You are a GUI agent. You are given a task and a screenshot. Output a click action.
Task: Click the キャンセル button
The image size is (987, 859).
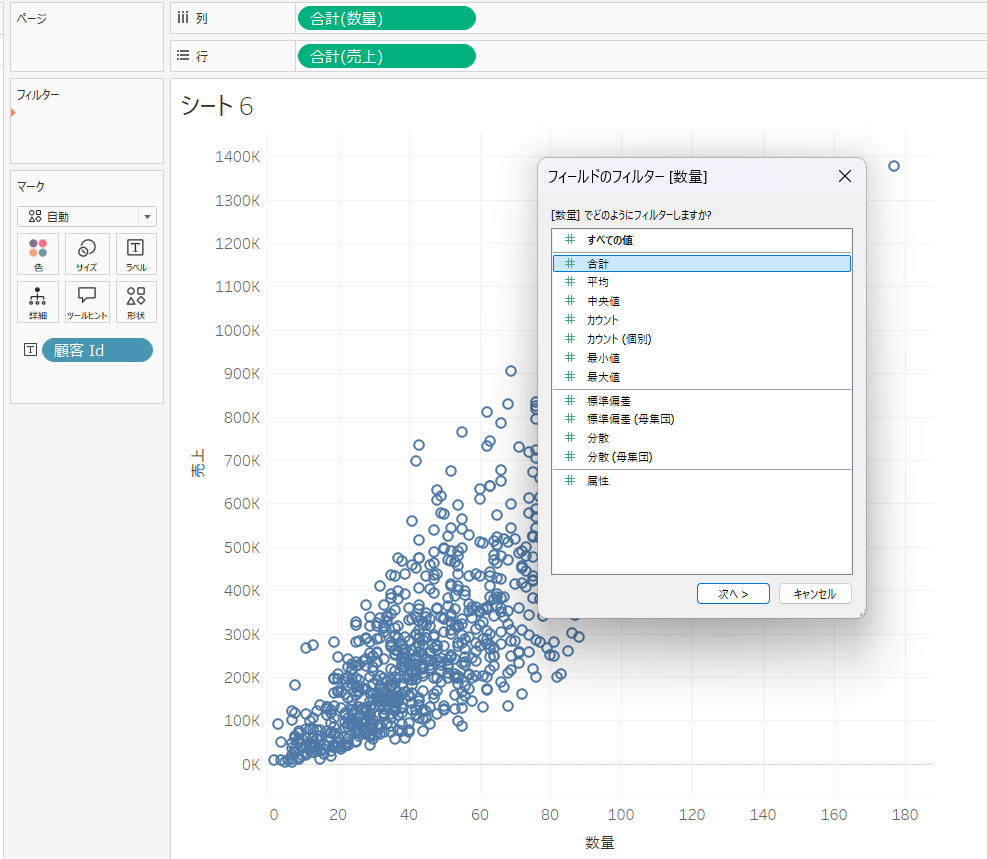[815, 593]
